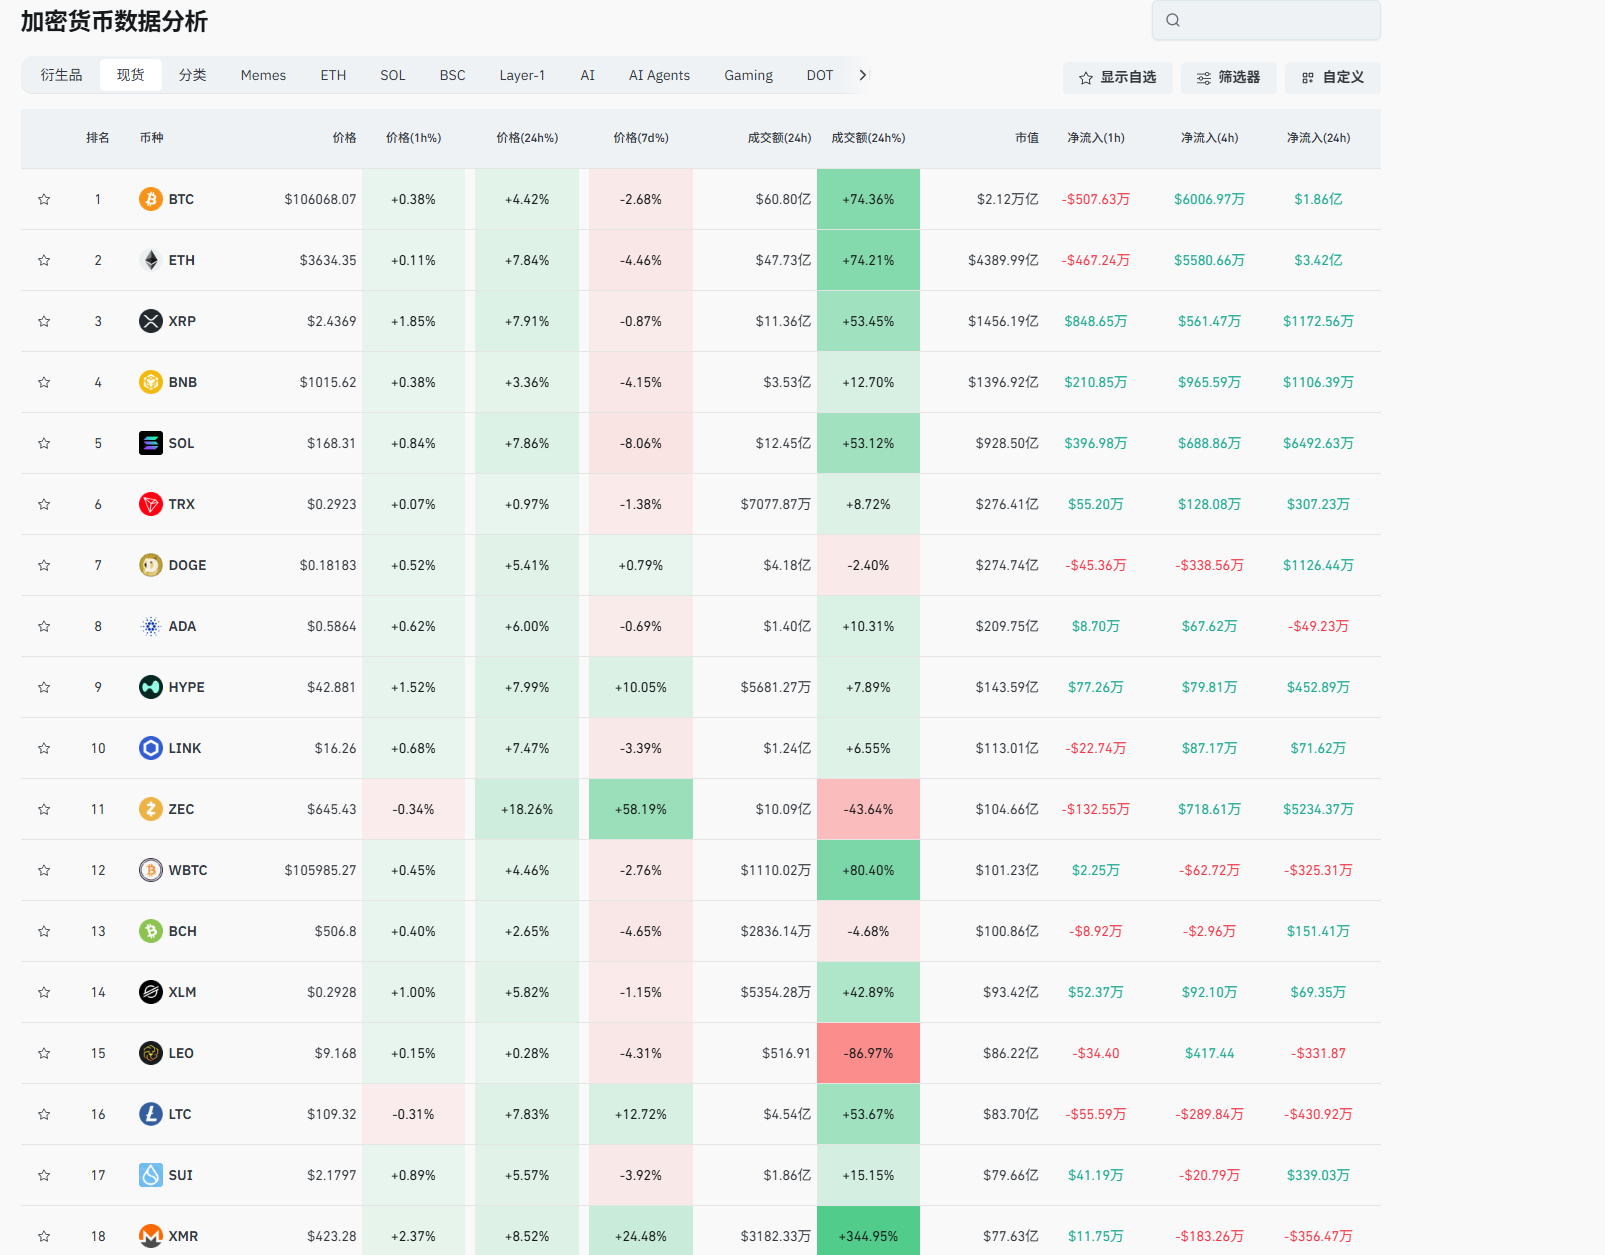Image resolution: width=1605 pixels, height=1255 pixels.
Task: Click the Chainlink (LINK) coin icon
Action: tap(150, 748)
